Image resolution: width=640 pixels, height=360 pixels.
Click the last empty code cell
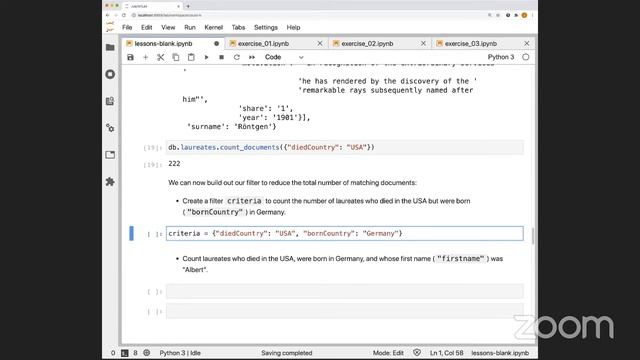pos(344,311)
